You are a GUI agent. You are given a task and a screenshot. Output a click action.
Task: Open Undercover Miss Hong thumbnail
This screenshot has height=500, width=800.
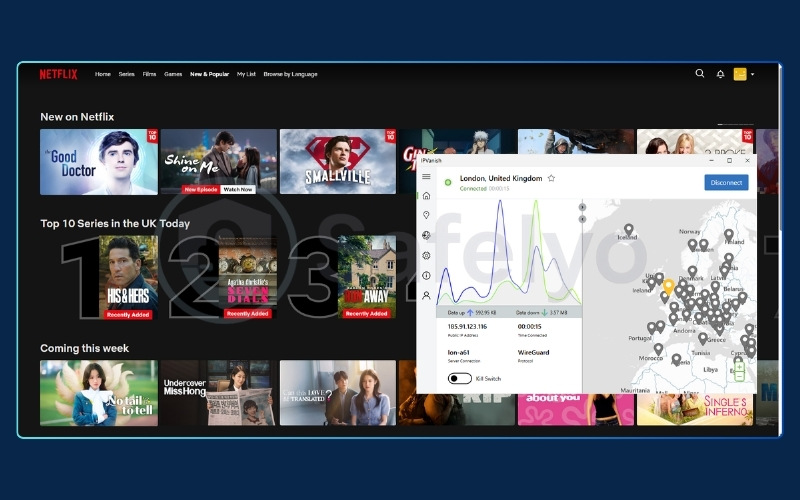click(218, 393)
